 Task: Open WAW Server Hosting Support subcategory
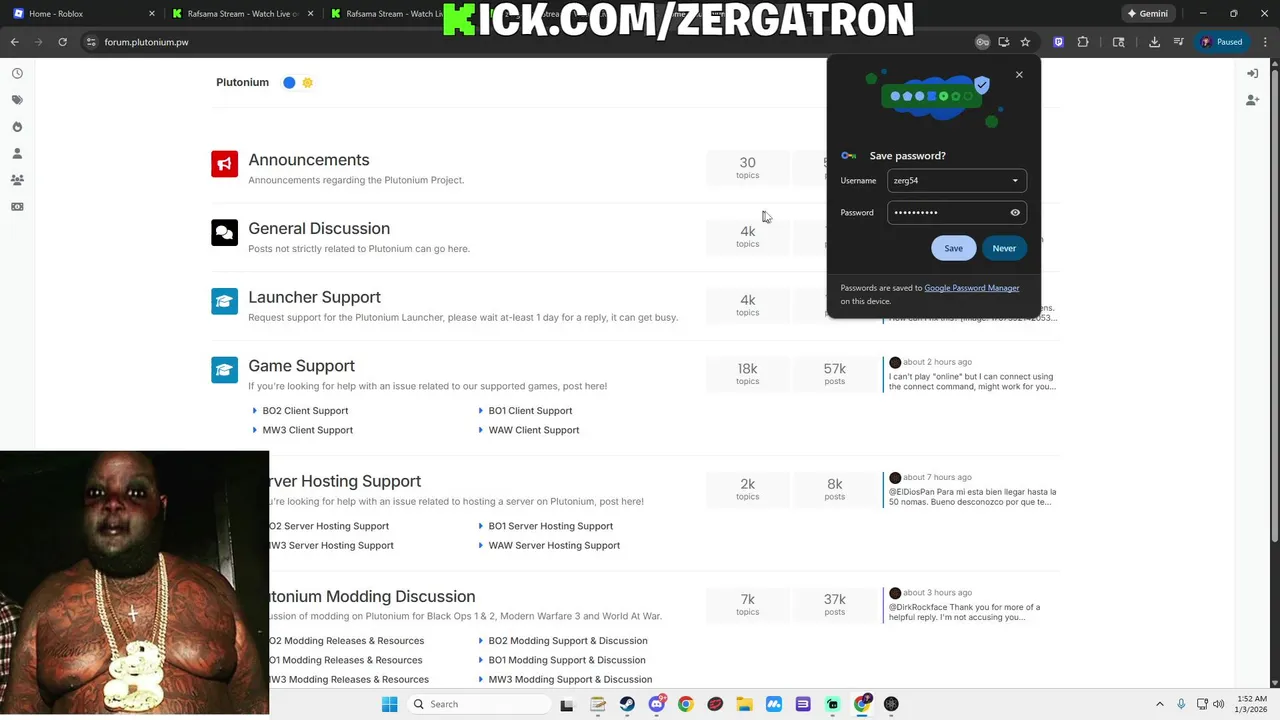click(554, 545)
